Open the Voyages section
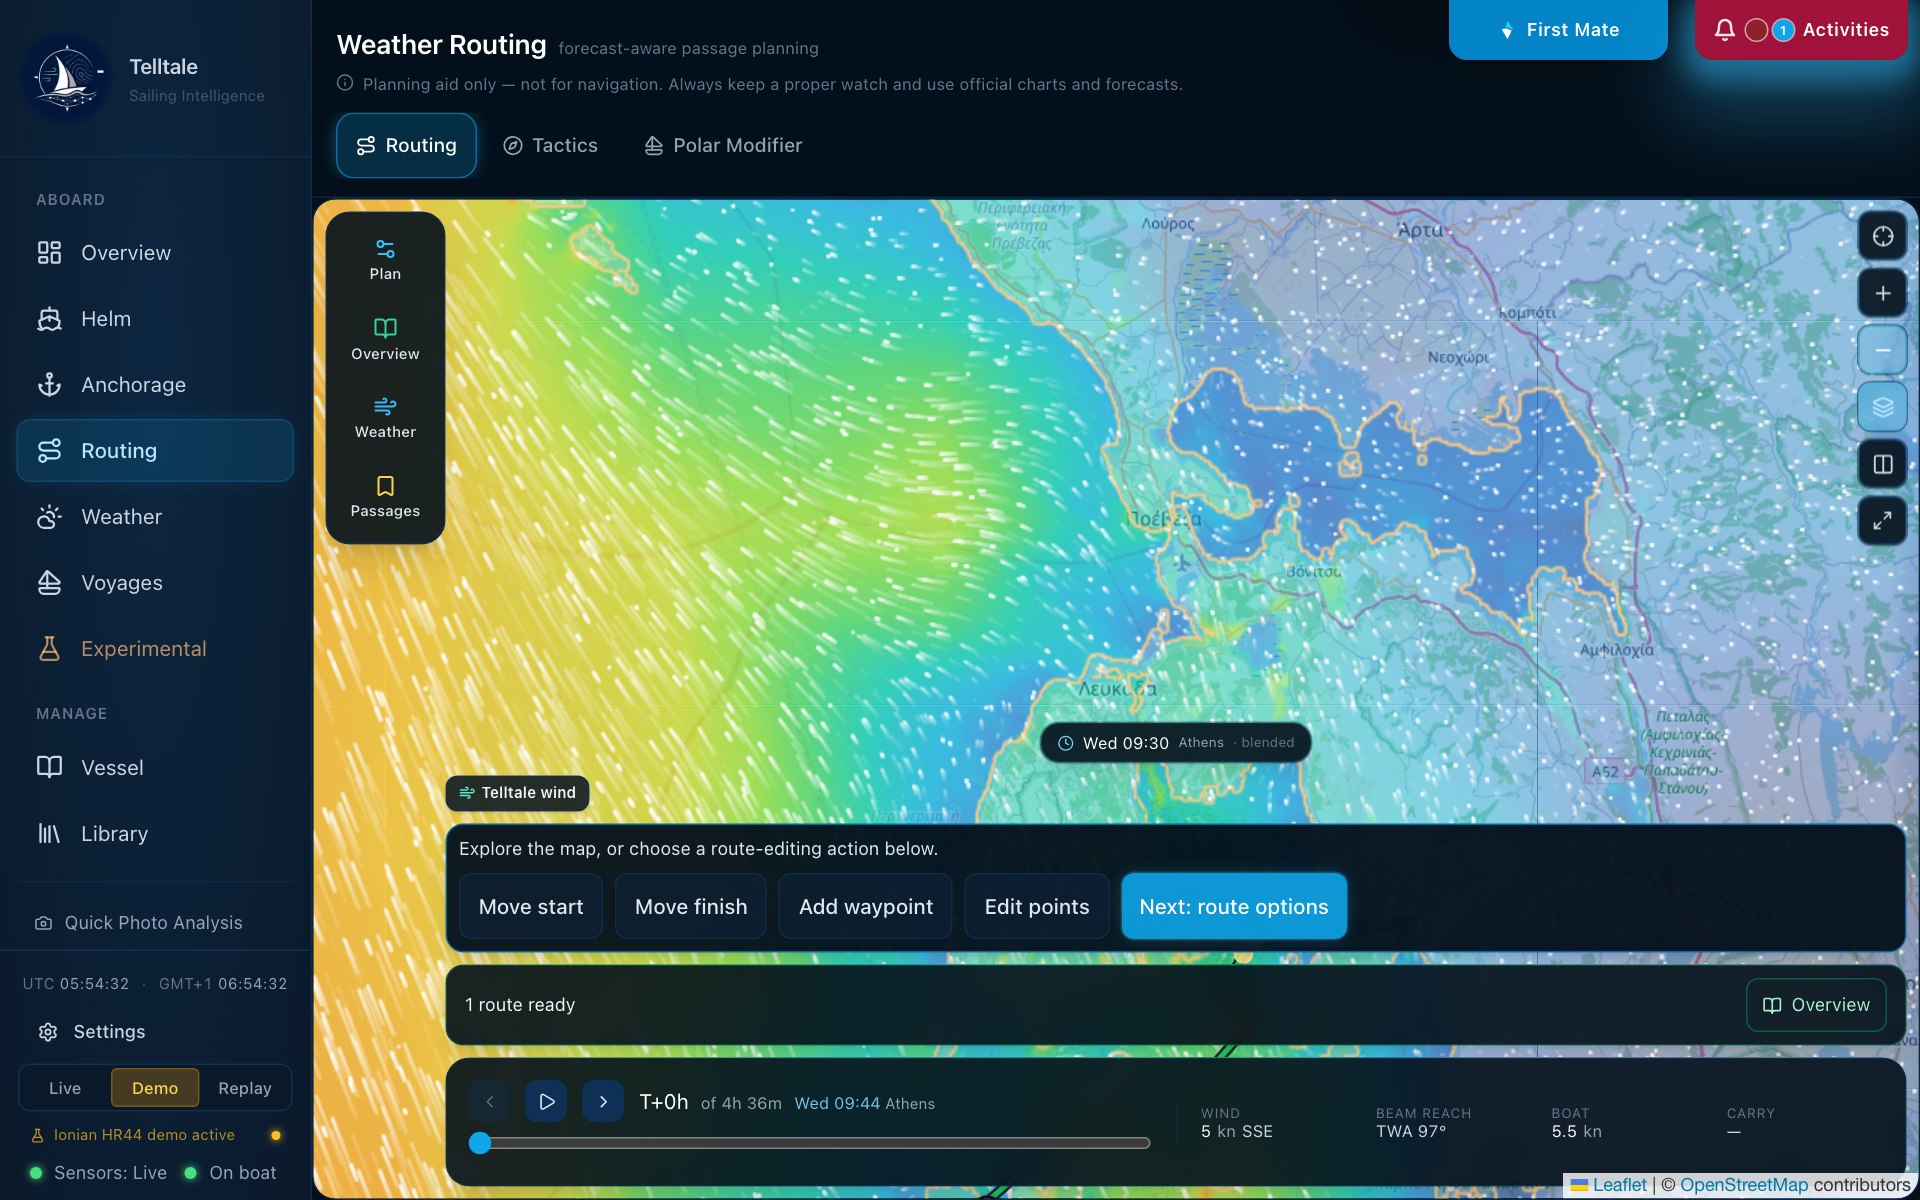This screenshot has width=1920, height=1200. point(155,583)
